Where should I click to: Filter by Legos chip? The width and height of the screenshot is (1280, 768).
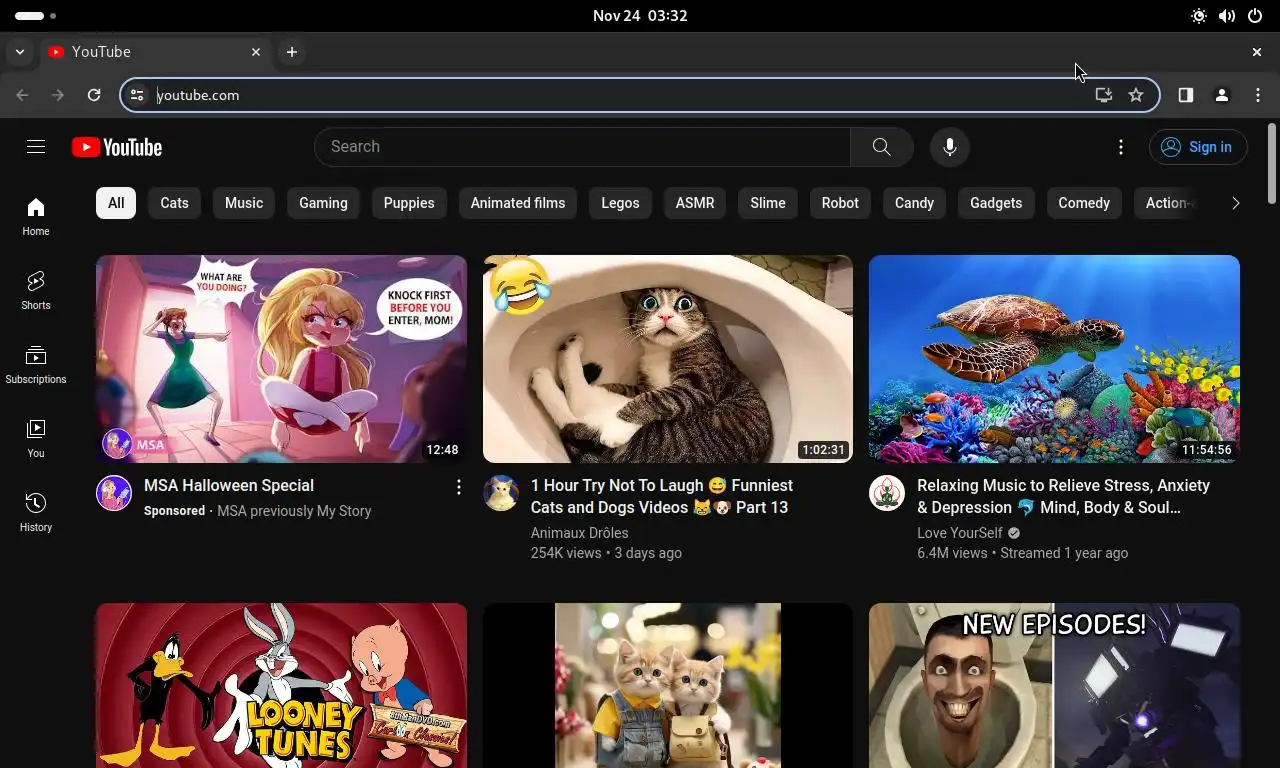point(620,203)
